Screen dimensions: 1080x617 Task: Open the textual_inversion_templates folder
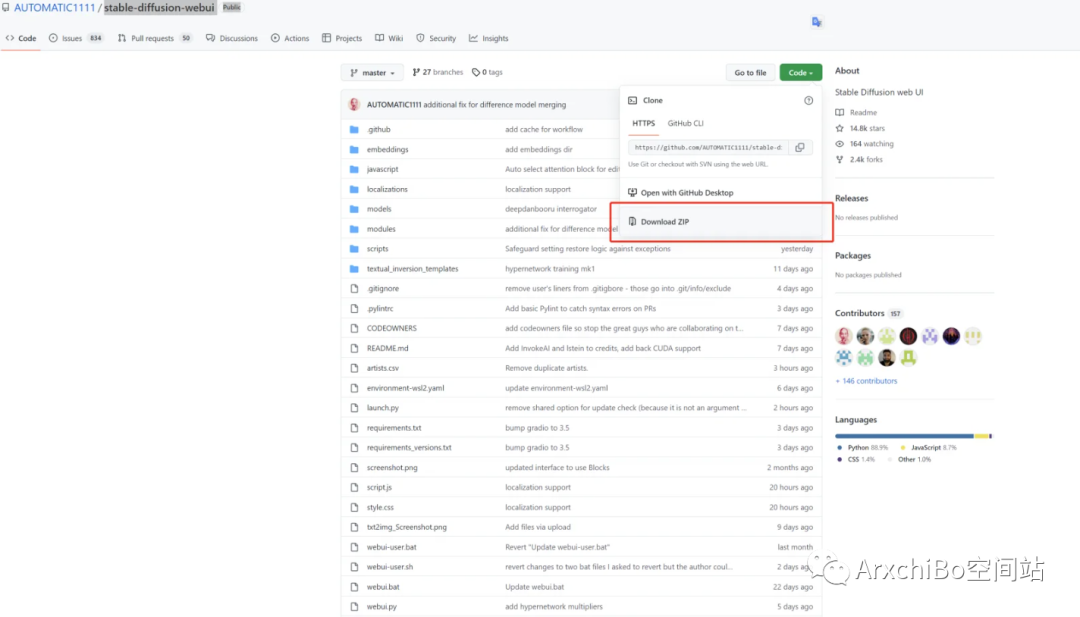click(413, 269)
